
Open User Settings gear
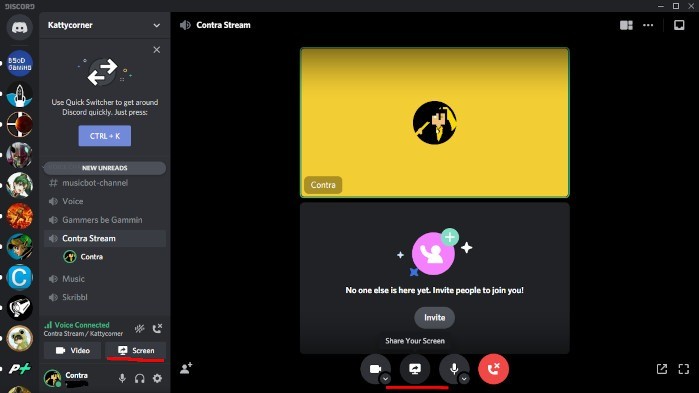click(157, 378)
